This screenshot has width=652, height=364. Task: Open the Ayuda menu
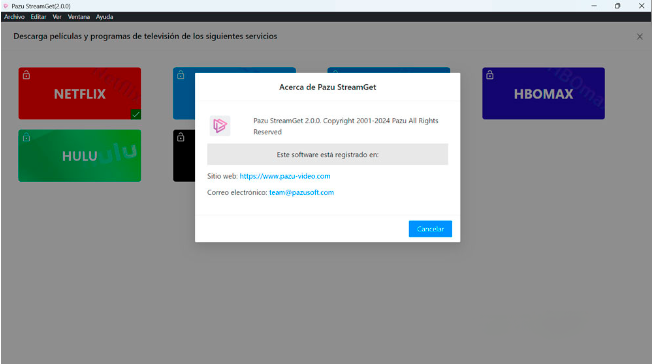[104, 17]
